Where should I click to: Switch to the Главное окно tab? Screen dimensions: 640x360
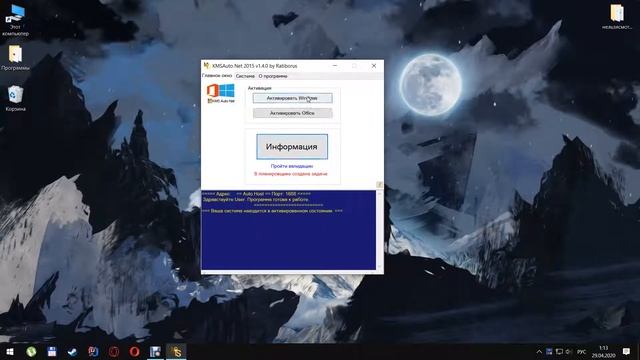click(x=217, y=76)
